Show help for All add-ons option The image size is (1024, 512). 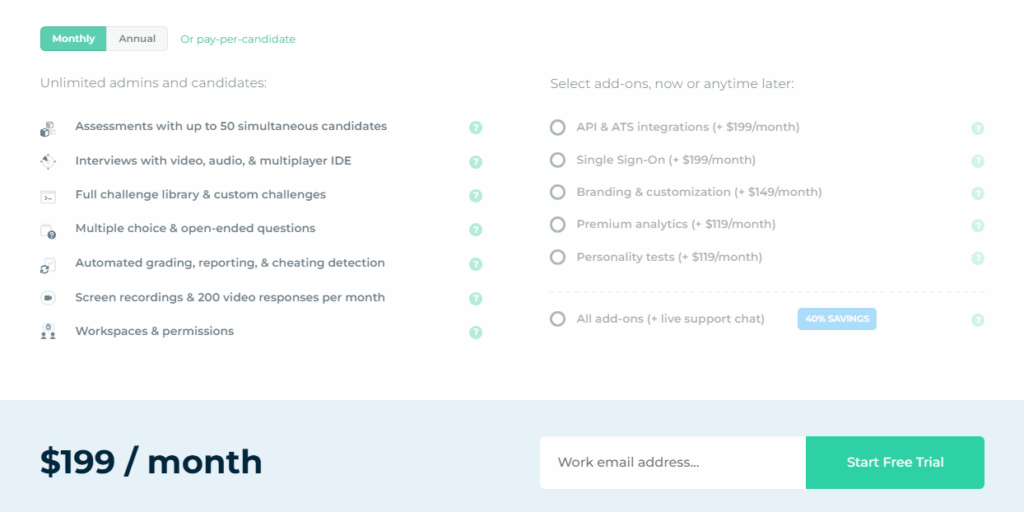coord(977,320)
